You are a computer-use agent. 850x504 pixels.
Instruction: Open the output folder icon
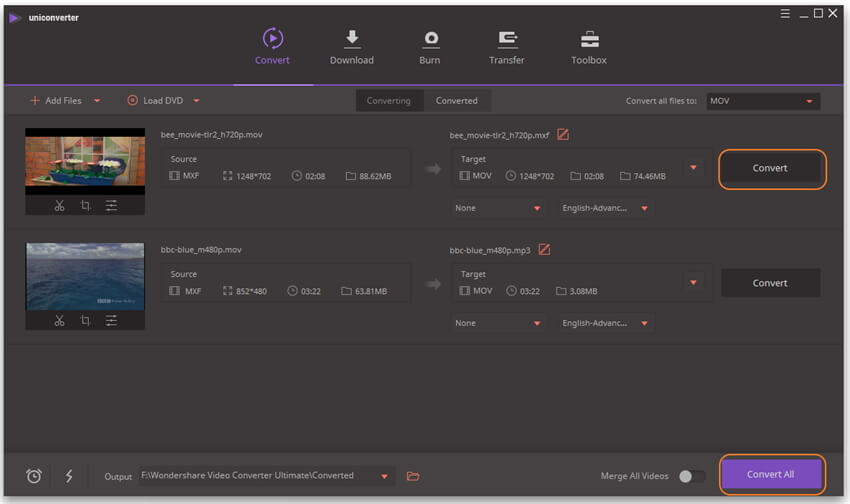pos(413,476)
